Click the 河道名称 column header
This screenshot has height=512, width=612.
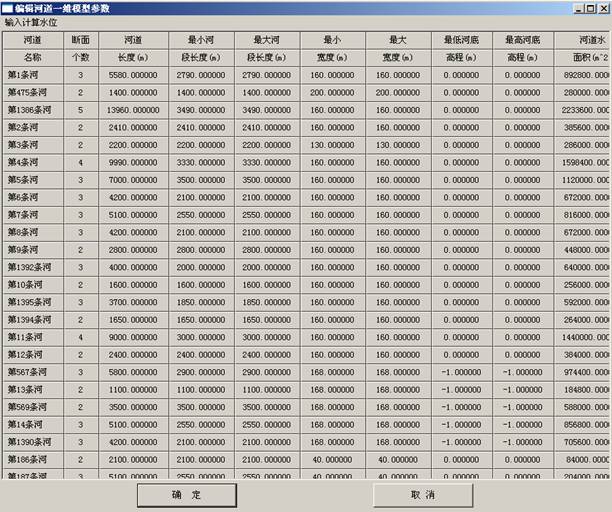coord(32,49)
